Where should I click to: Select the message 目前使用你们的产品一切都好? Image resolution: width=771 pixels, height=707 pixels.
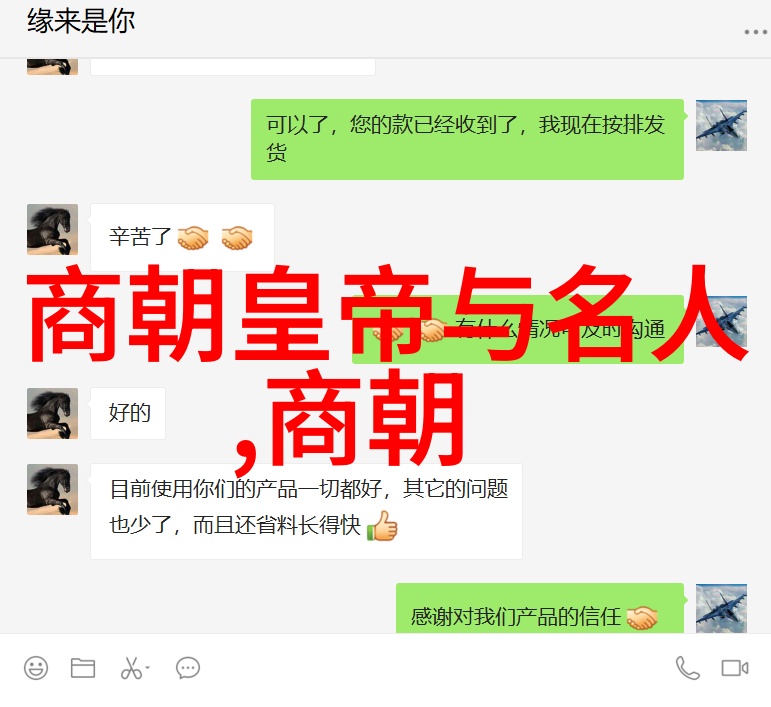[x=306, y=511]
